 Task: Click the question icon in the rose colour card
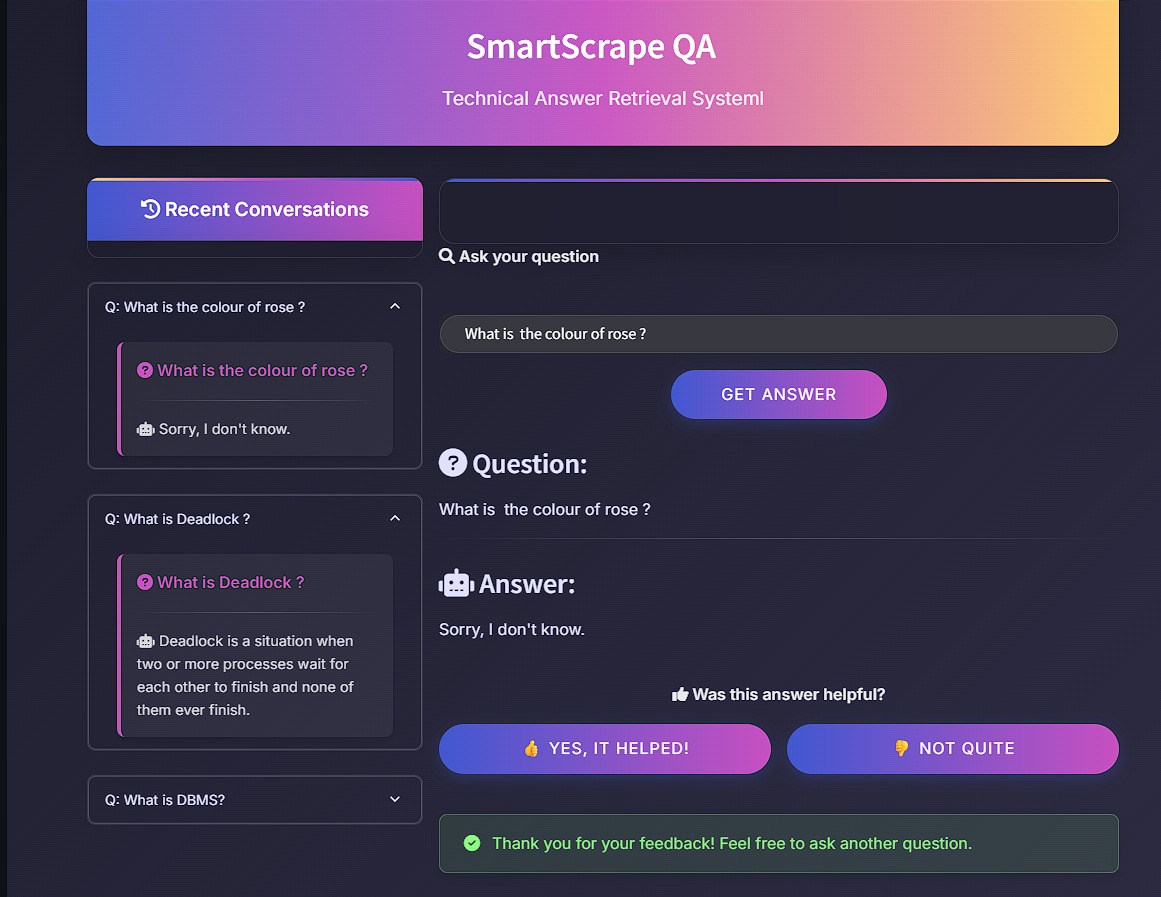(x=145, y=370)
